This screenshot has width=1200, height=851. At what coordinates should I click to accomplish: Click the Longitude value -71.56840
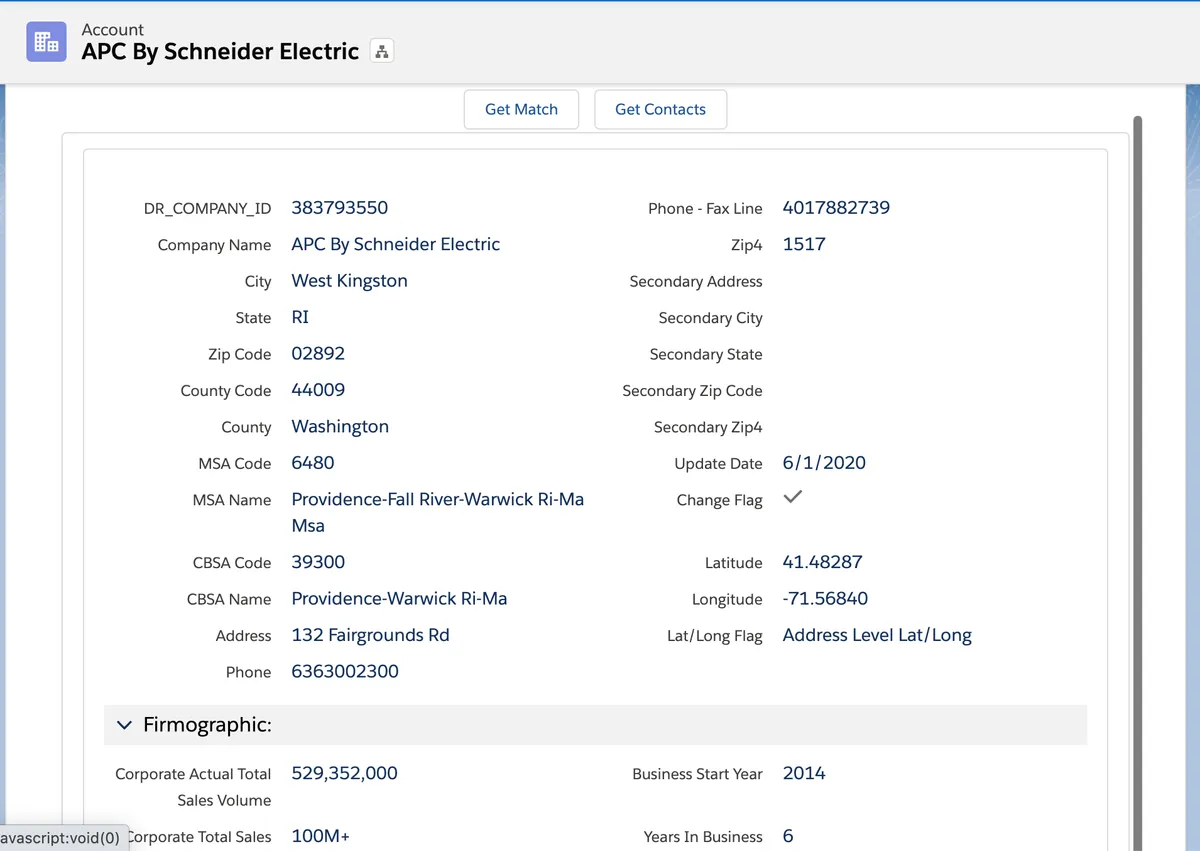pyautogui.click(x=825, y=599)
